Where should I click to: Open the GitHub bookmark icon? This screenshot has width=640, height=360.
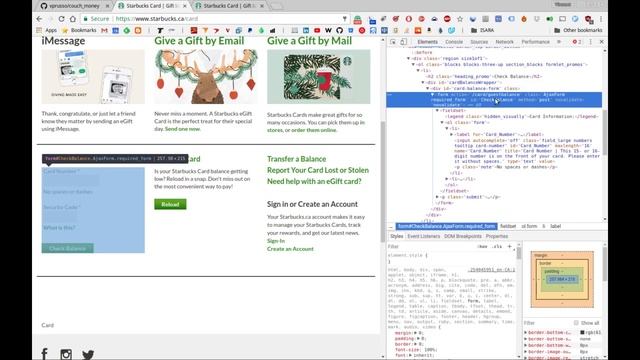pyautogui.click(x=339, y=30)
